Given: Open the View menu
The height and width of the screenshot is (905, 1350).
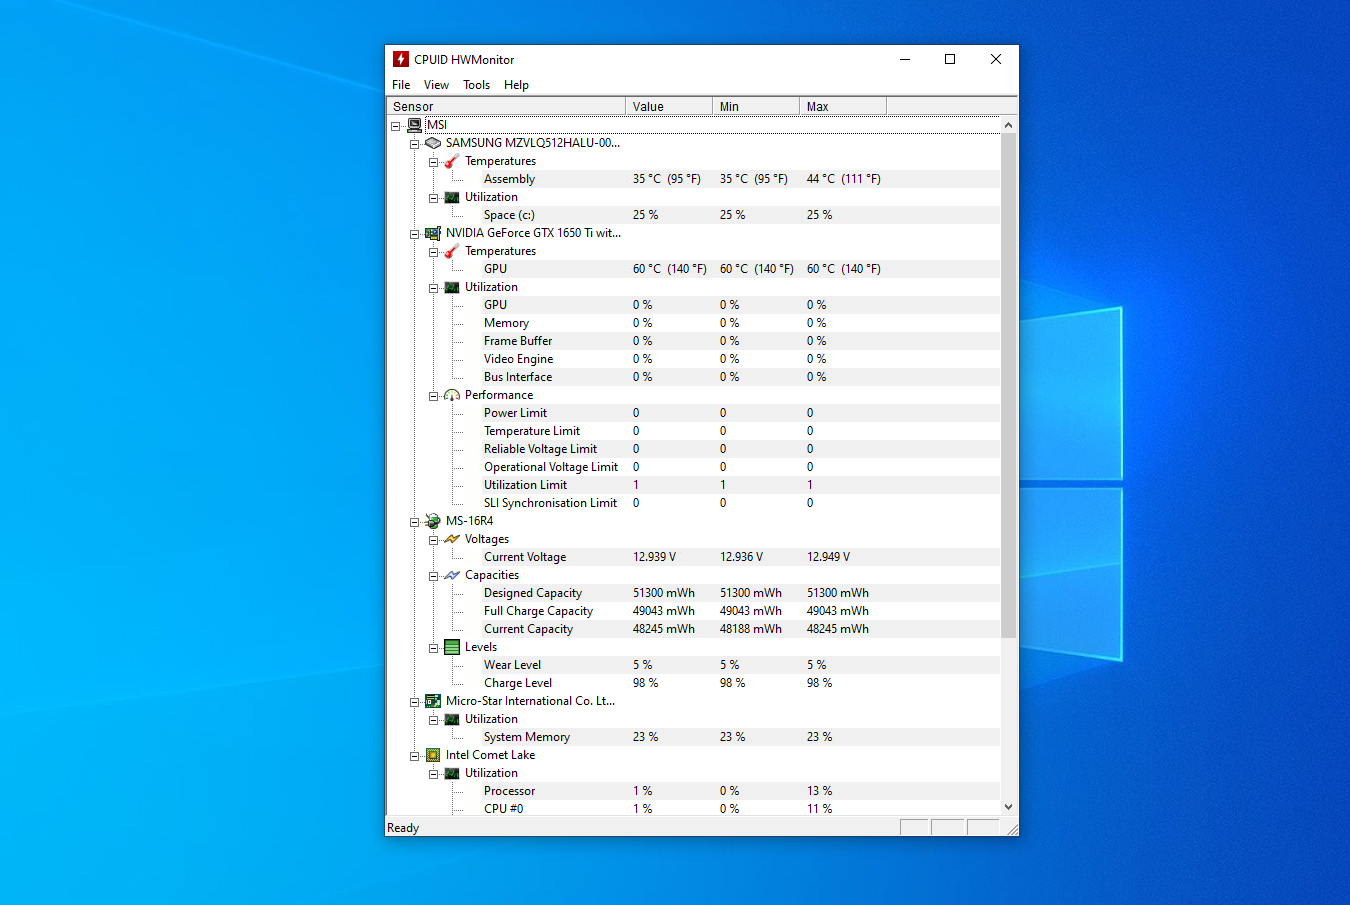Looking at the screenshot, I should point(436,85).
